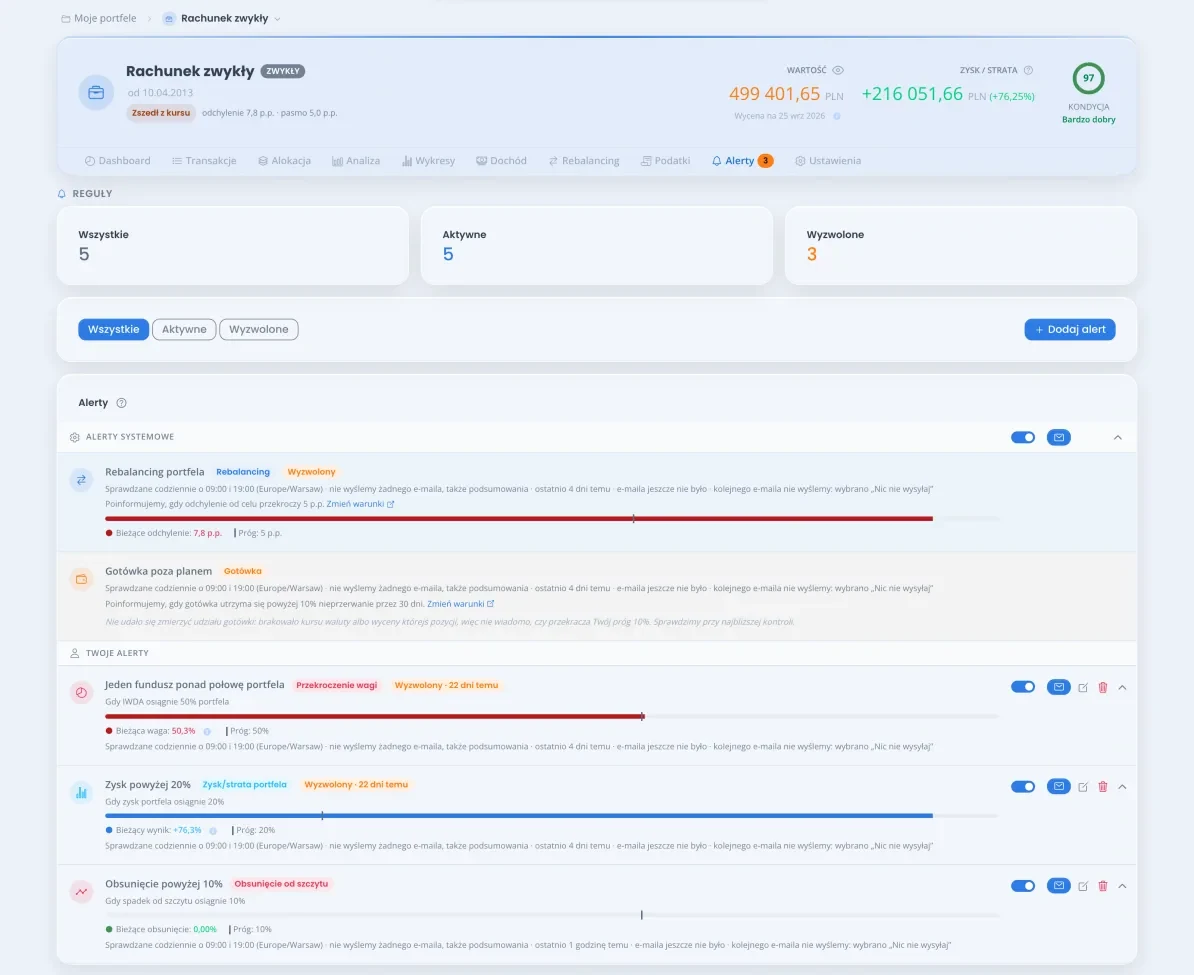
Task: Click the Dodaj alert button
Action: 1070,329
